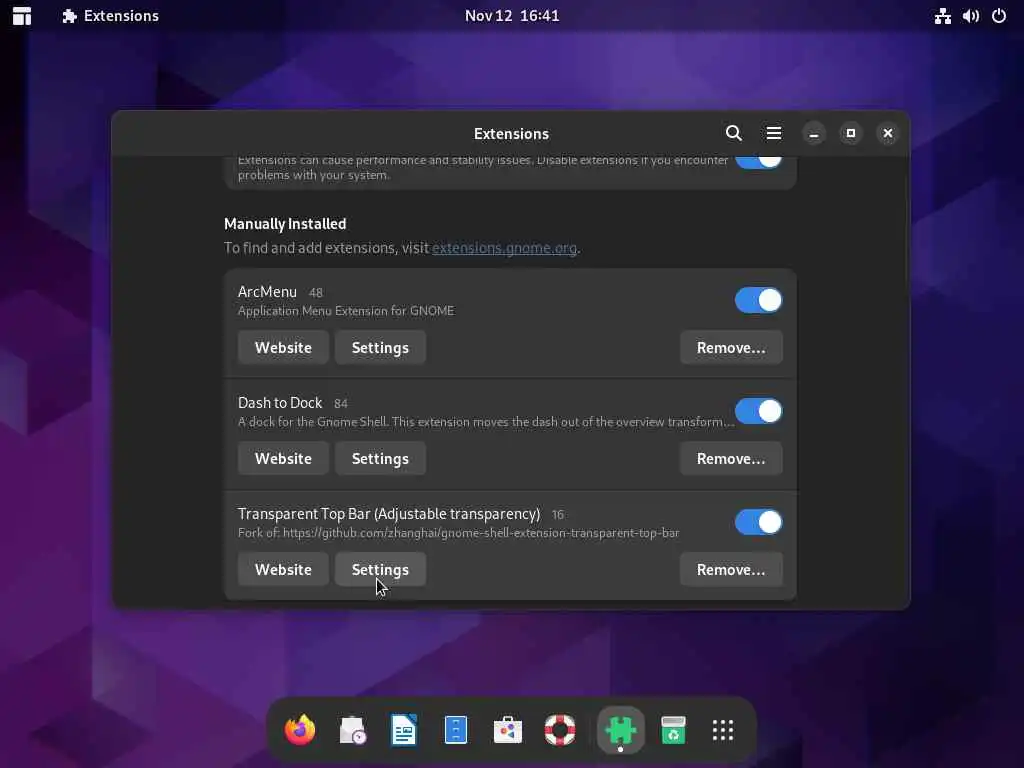This screenshot has width=1024, height=768.
Task: Click the network status icon
Action: point(942,16)
